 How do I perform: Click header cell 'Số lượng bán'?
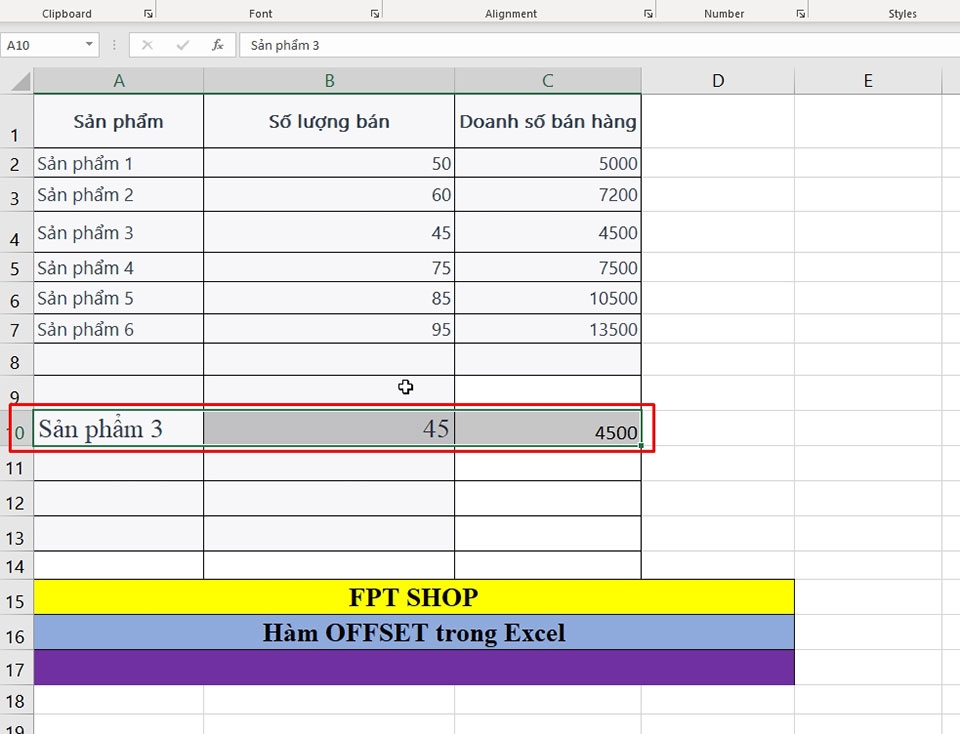[329, 121]
